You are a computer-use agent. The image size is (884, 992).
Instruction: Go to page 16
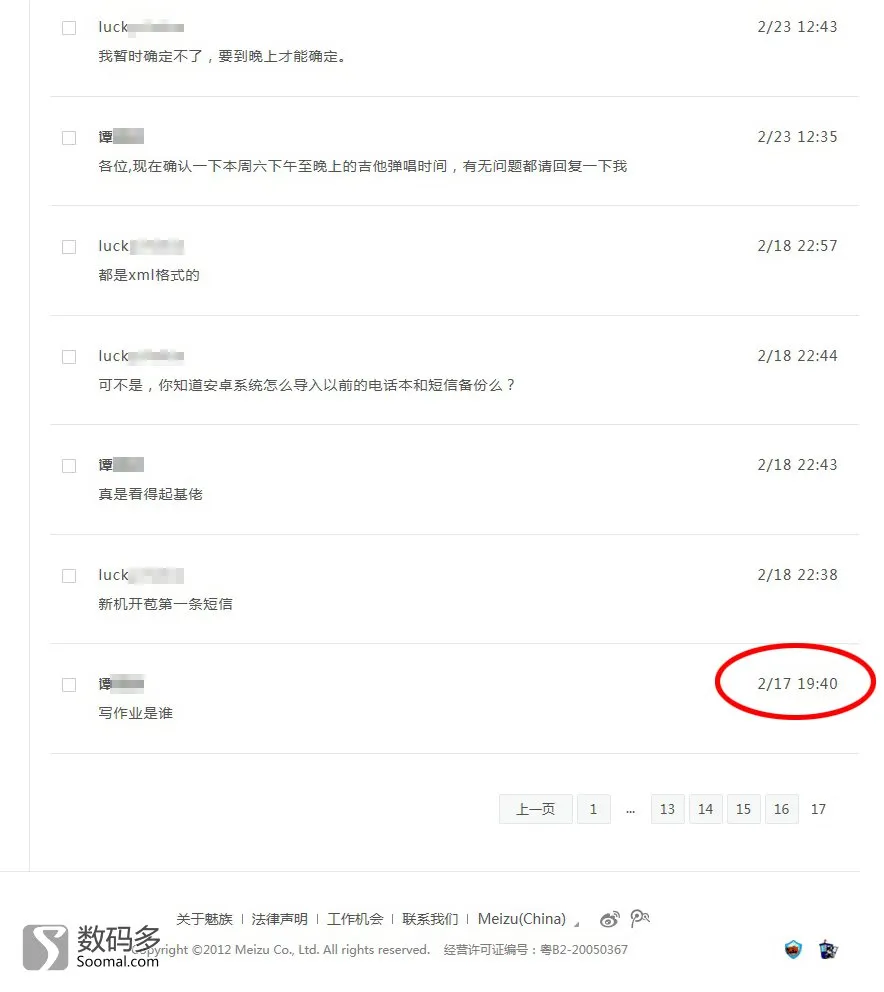(x=781, y=809)
